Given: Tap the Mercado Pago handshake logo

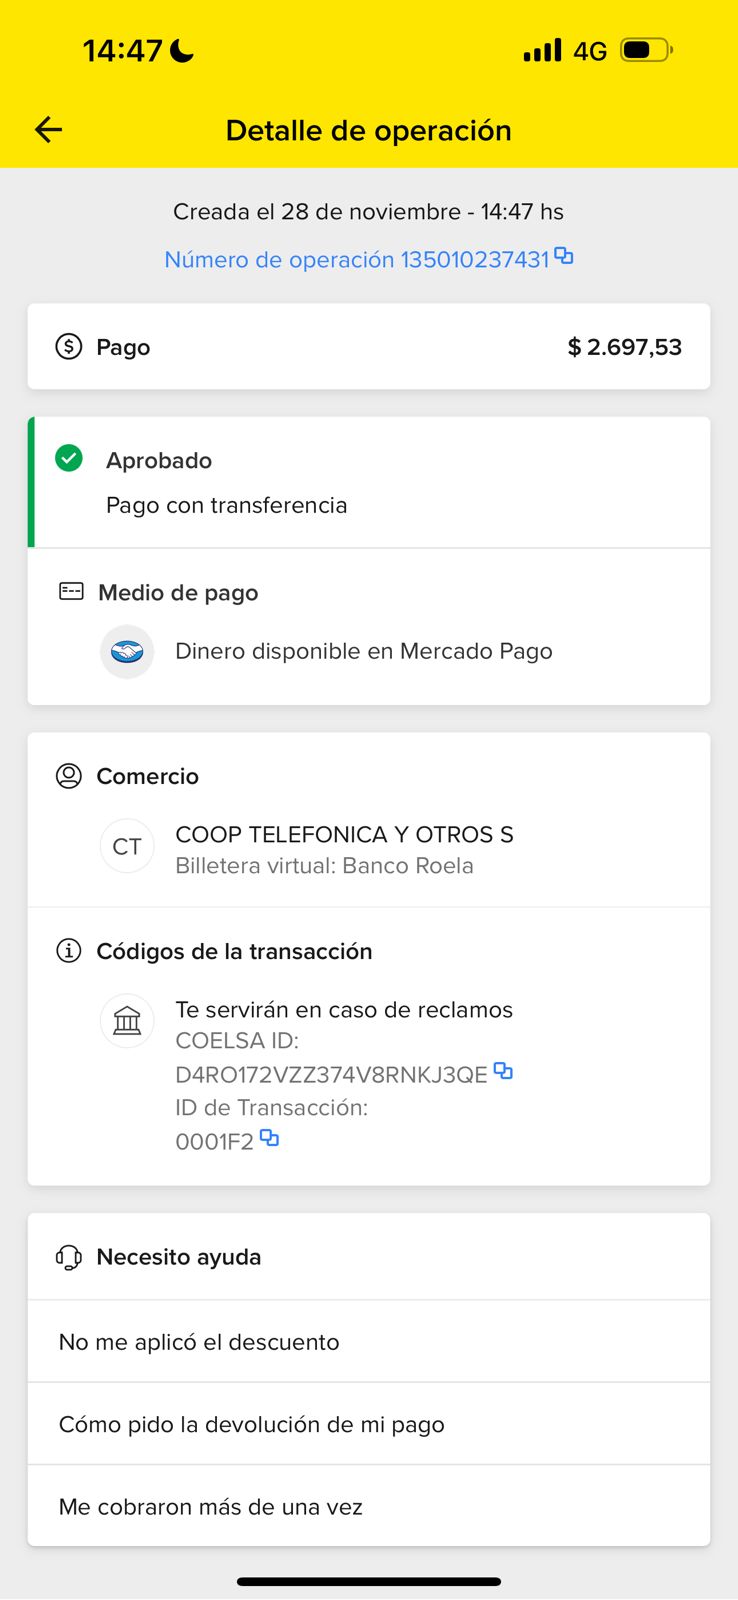Looking at the screenshot, I should pyautogui.click(x=127, y=652).
